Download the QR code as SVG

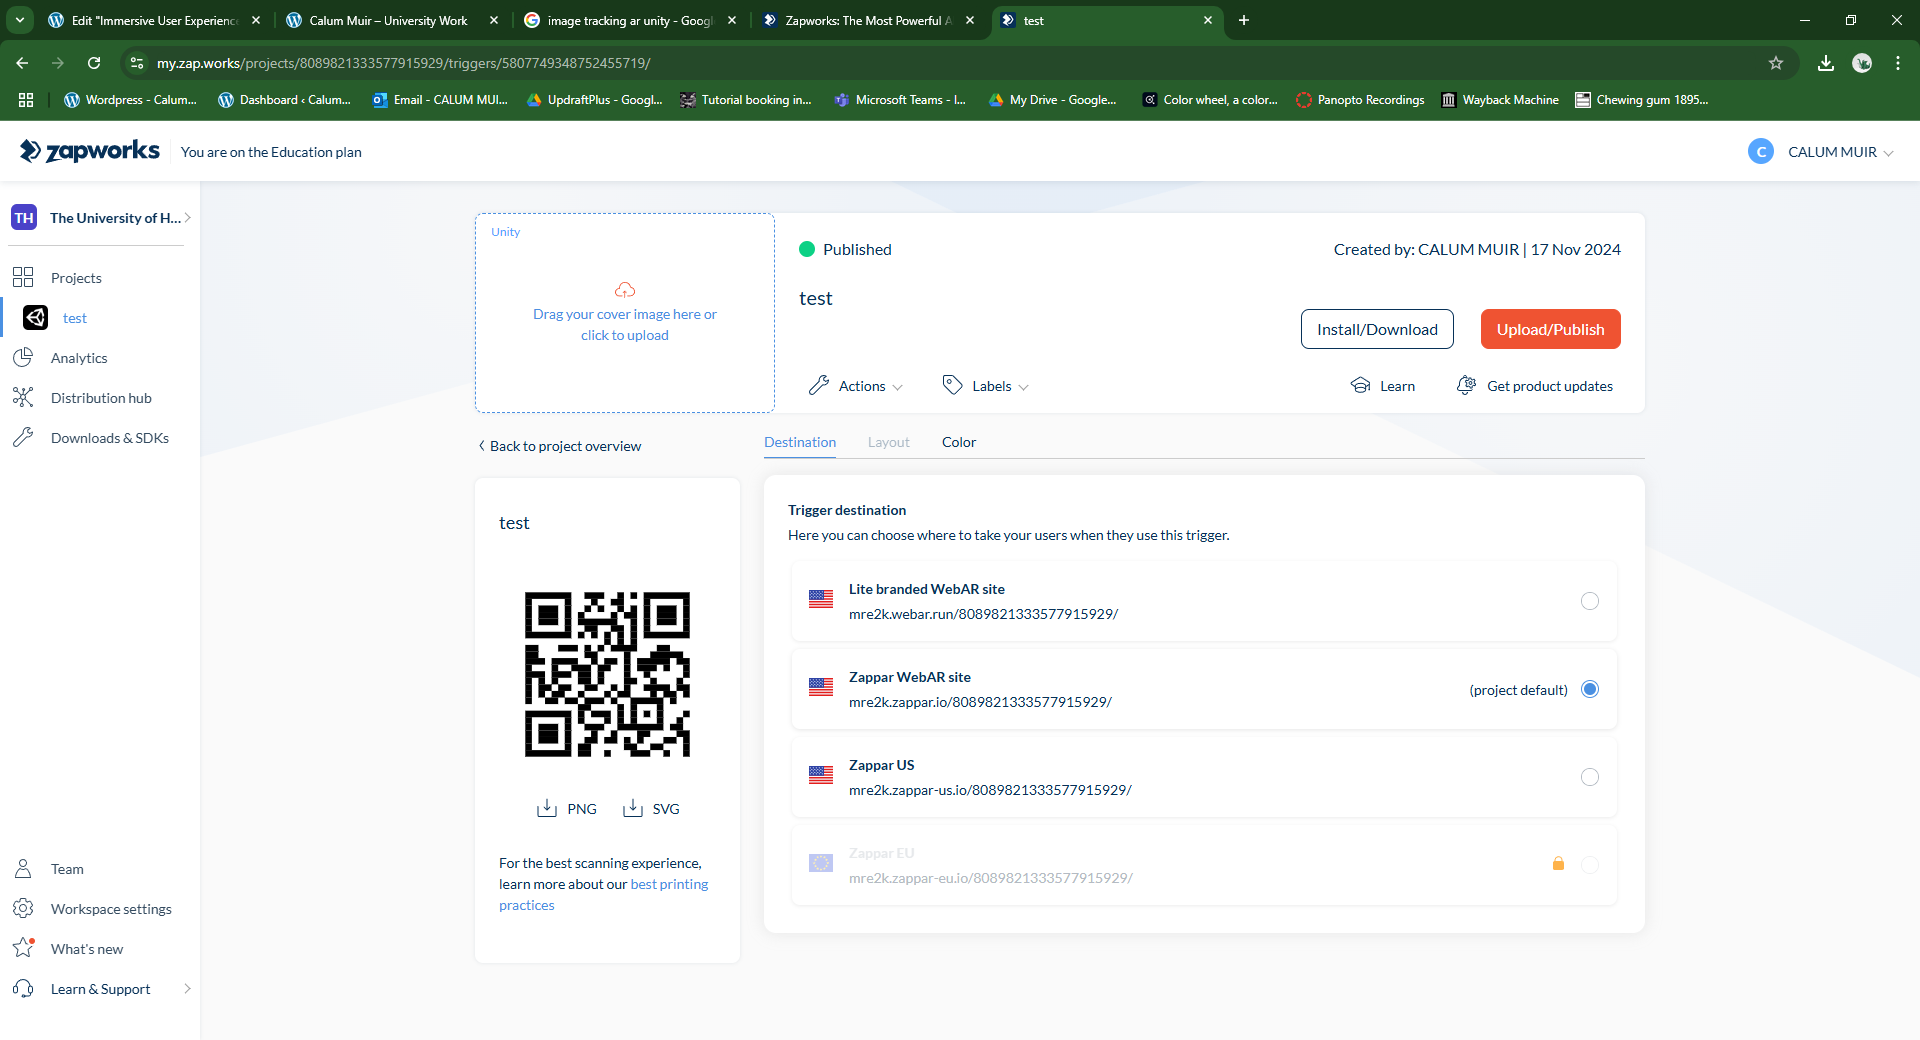(651, 809)
